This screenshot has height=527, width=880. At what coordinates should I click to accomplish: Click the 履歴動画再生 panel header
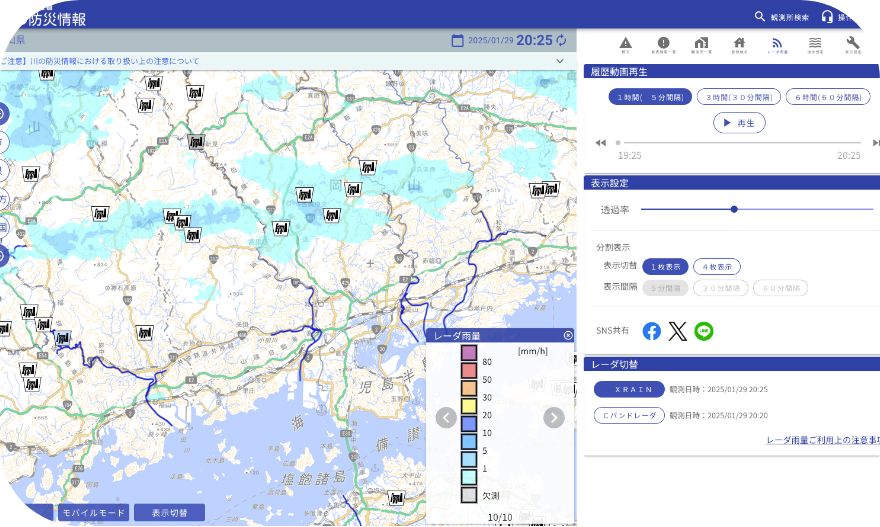(x=731, y=71)
